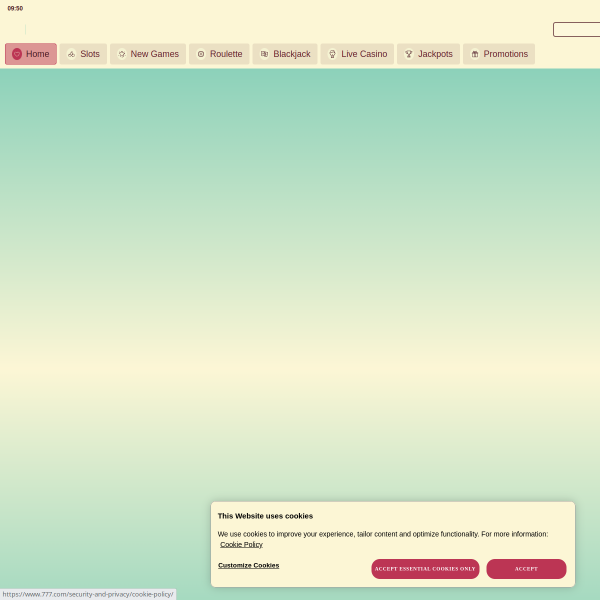The width and height of the screenshot is (600, 600).
Task: Open the Cookie Policy link
Action: pos(241,544)
